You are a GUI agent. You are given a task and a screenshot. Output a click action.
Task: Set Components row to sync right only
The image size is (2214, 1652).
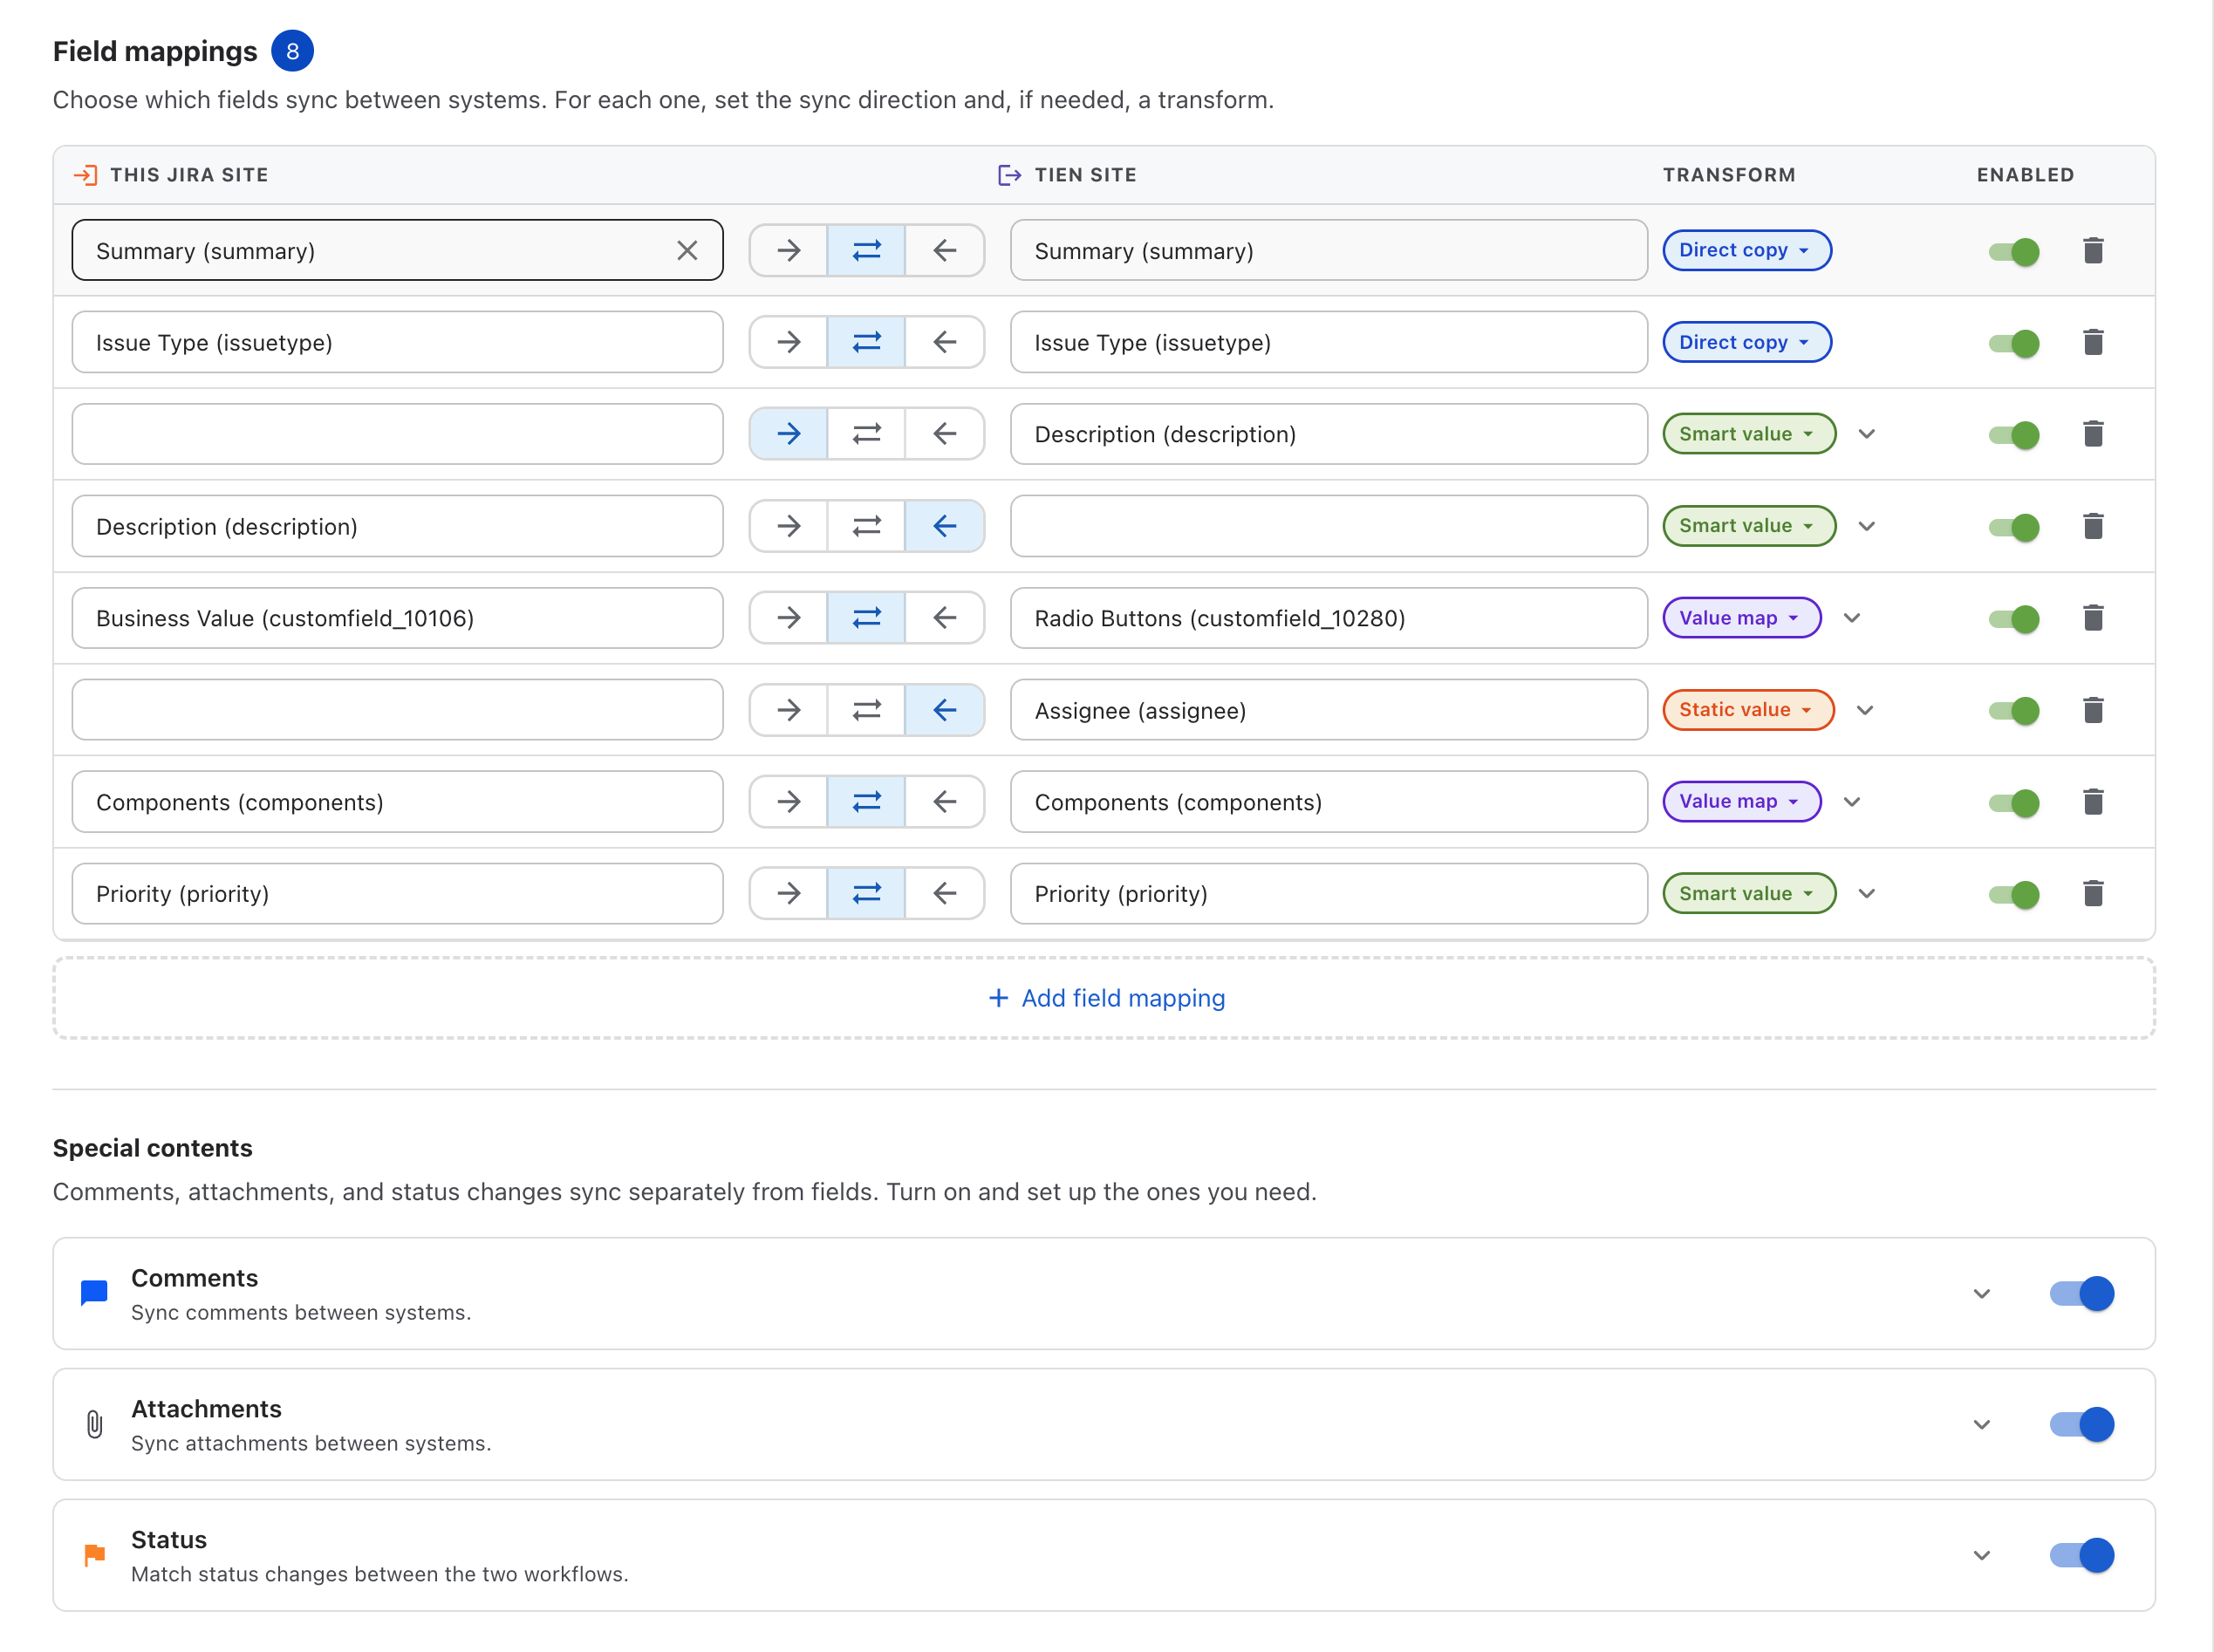click(x=788, y=802)
